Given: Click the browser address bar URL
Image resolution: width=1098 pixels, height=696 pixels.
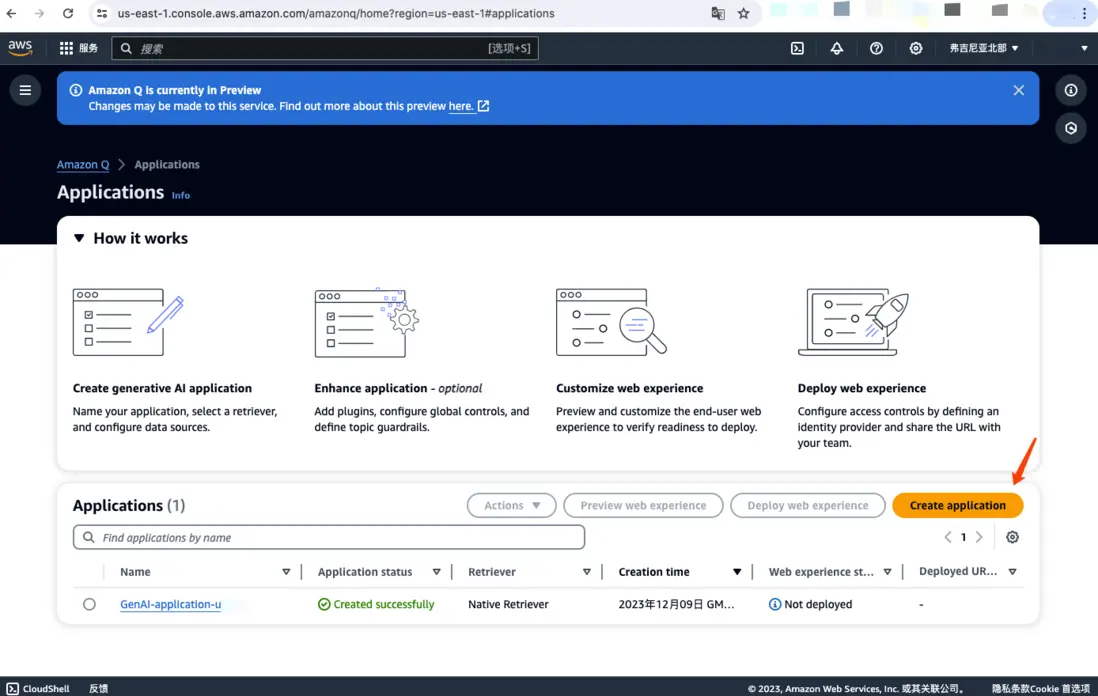Looking at the screenshot, I should [x=336, y=13].
